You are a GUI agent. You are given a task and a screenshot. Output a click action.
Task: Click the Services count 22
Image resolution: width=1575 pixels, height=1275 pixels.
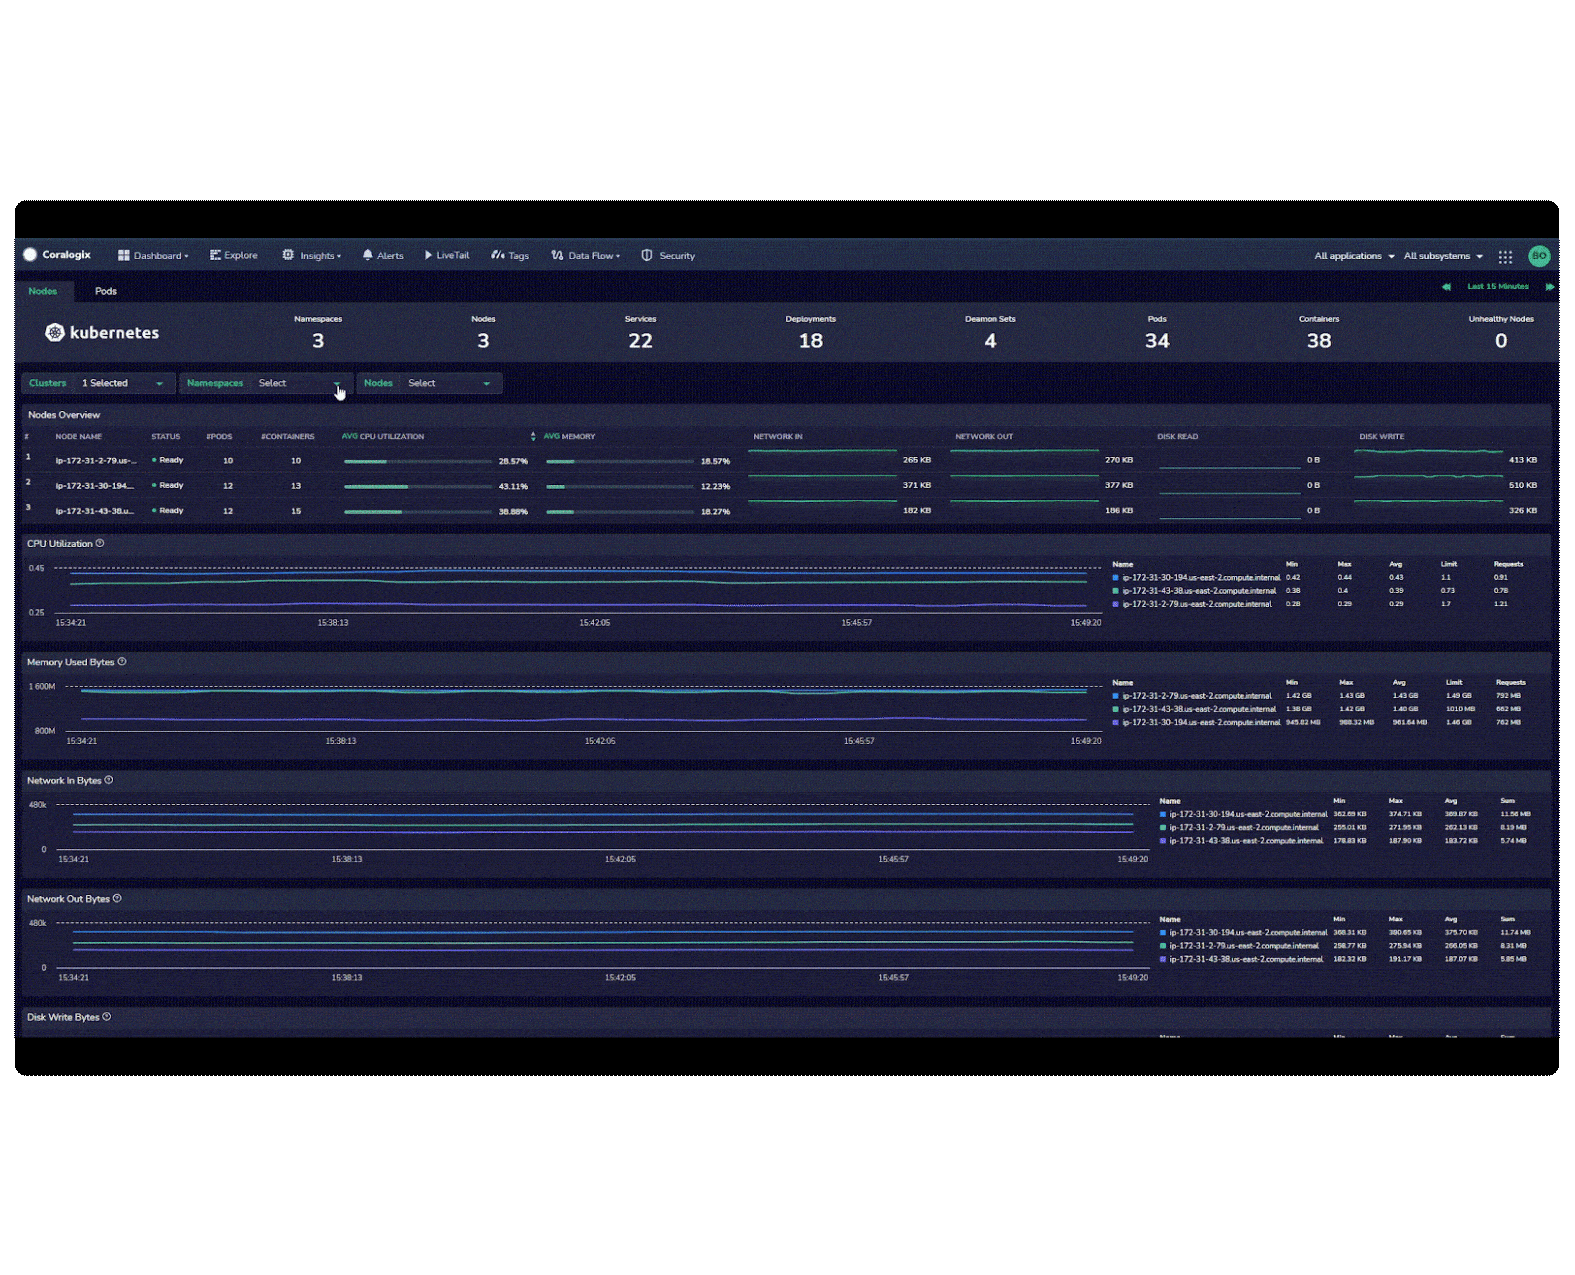click(x=641, y=341)
